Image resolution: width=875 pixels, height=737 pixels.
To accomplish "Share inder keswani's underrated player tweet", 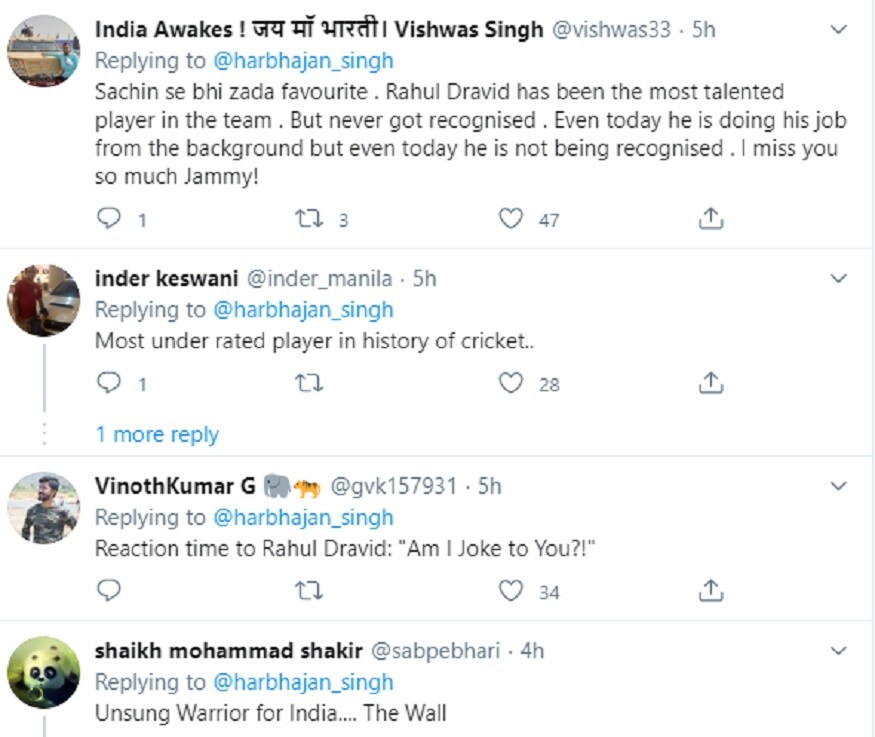I will click(710, 383).
